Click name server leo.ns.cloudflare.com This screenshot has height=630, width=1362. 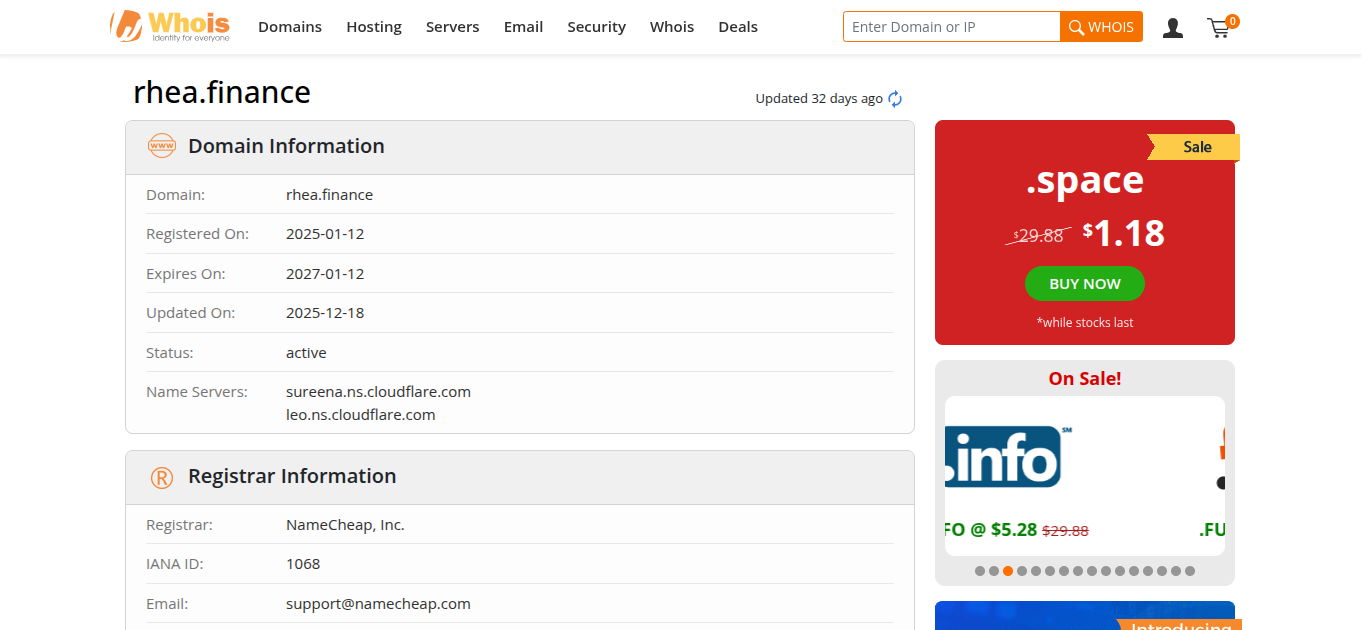(361, 415)
